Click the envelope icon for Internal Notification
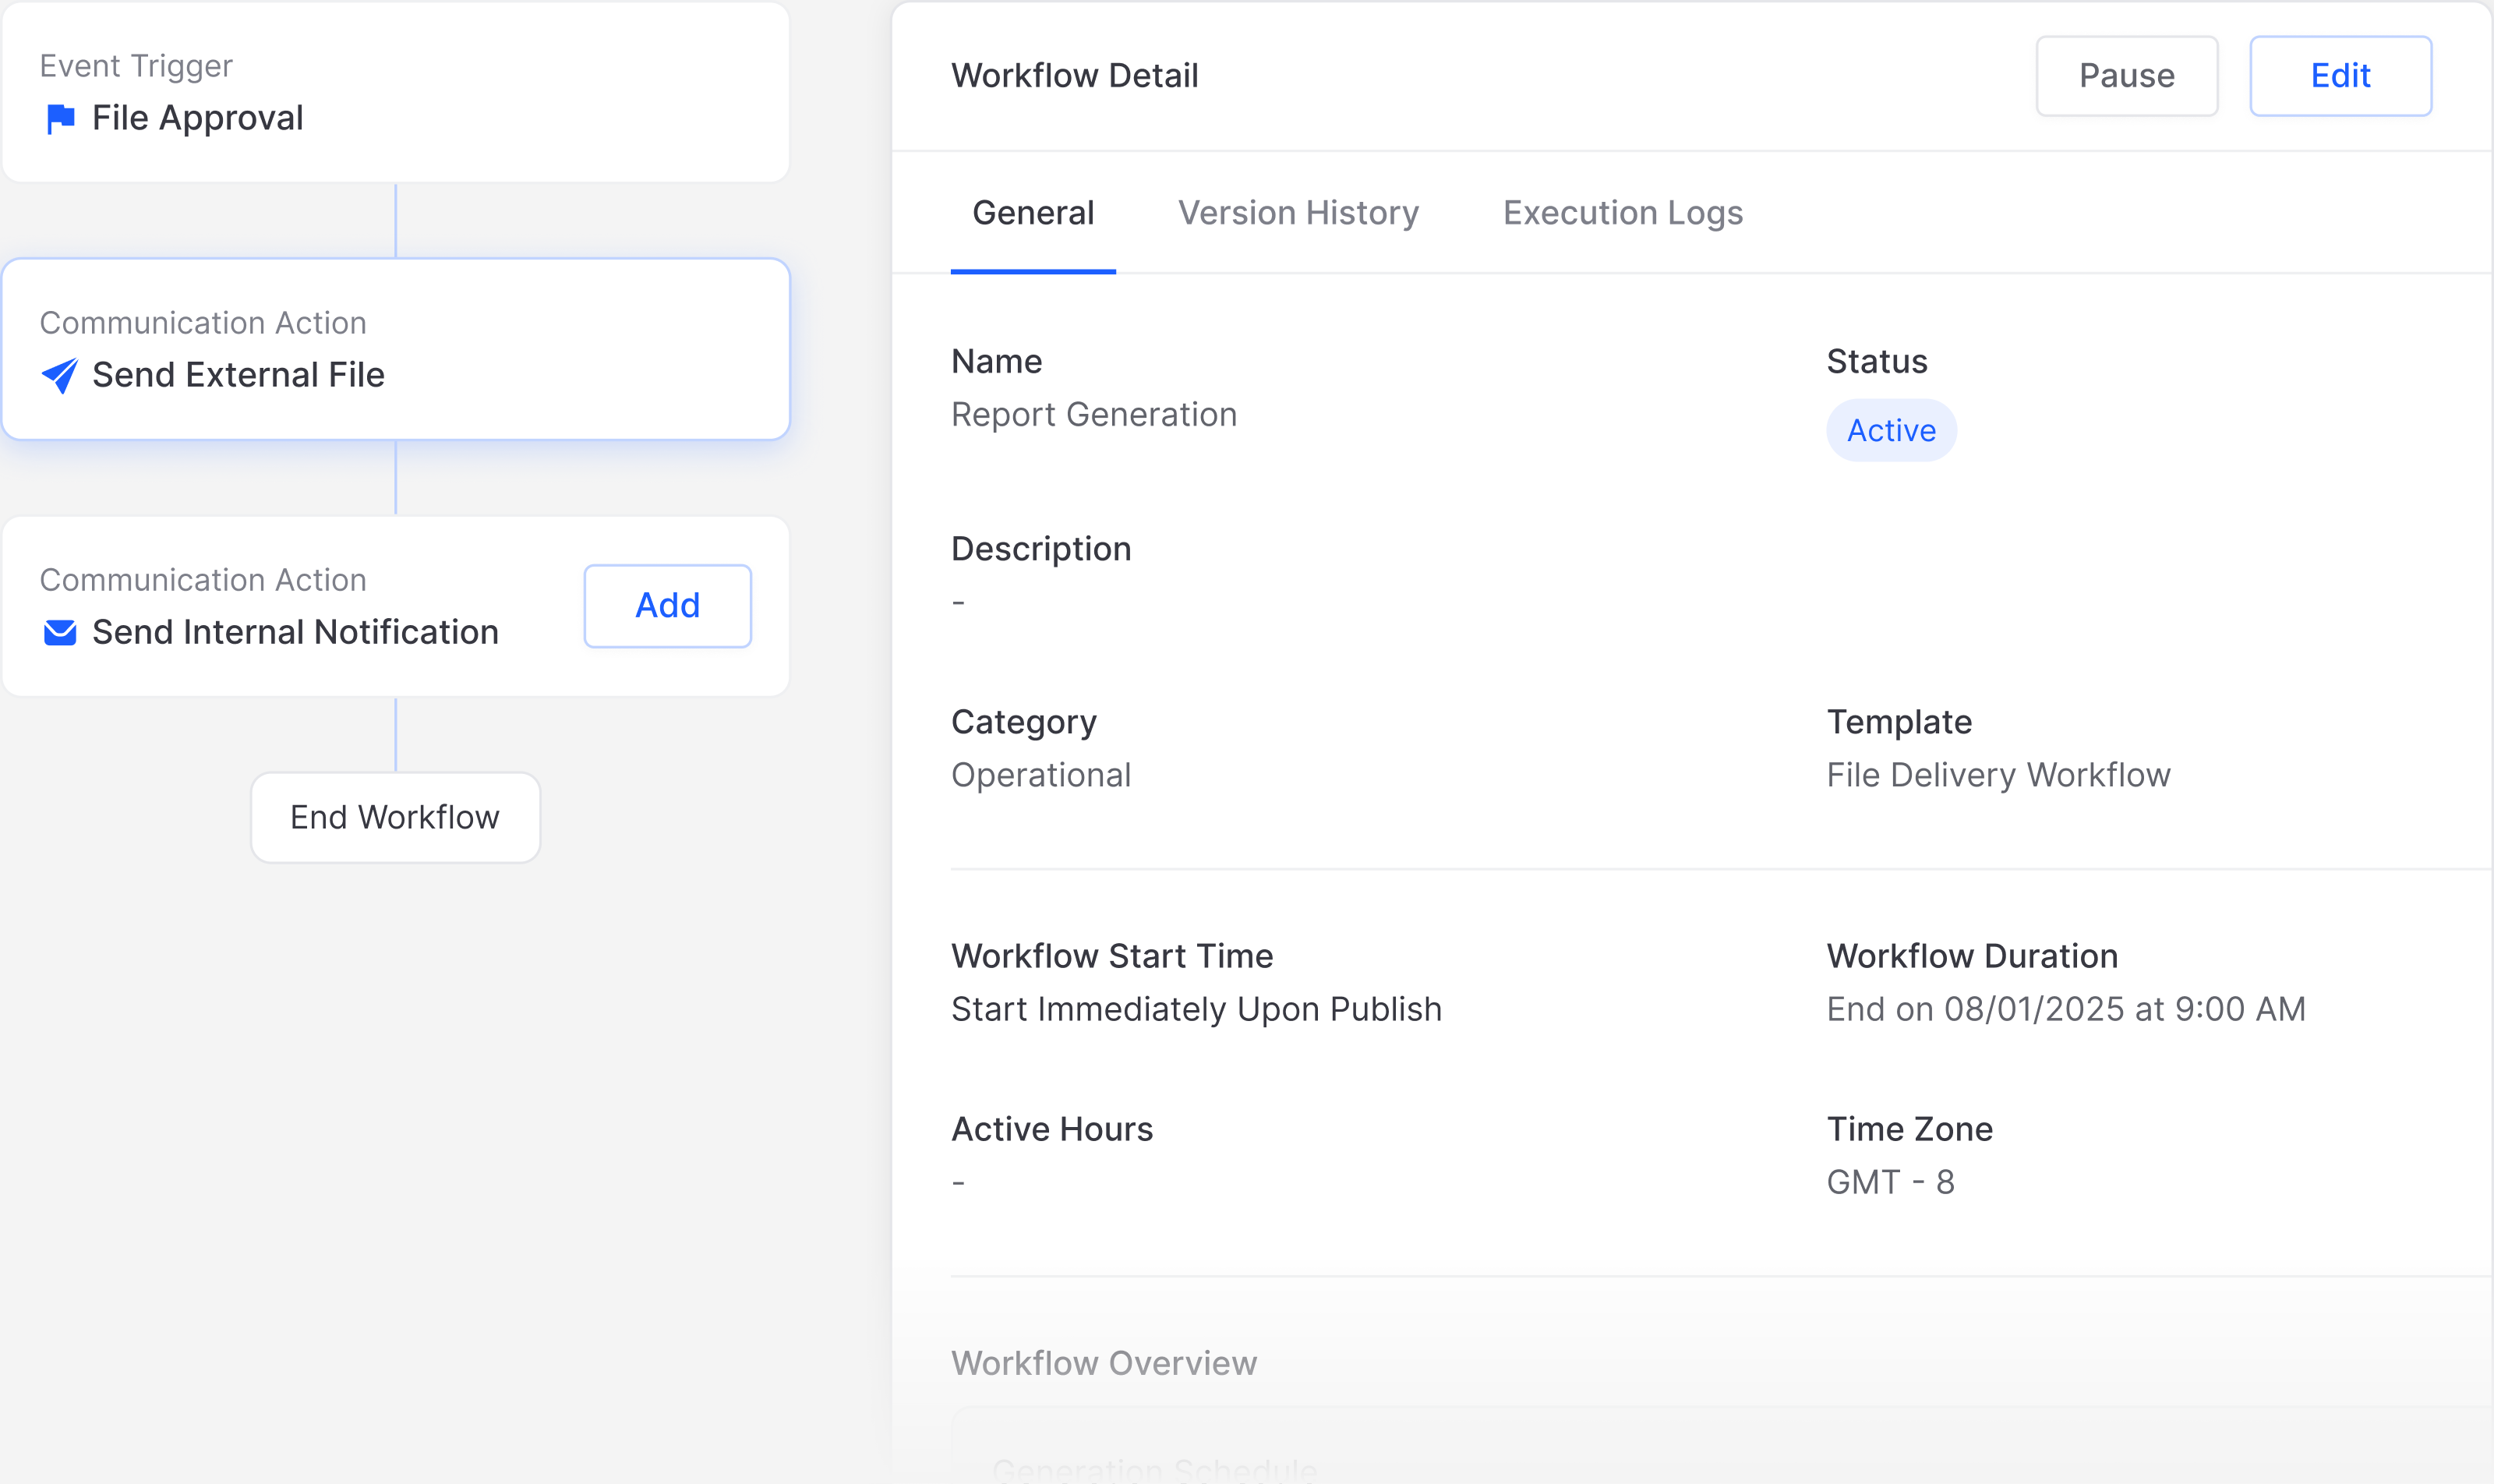Screen dimensions: 2494x1484 point(60,633)
